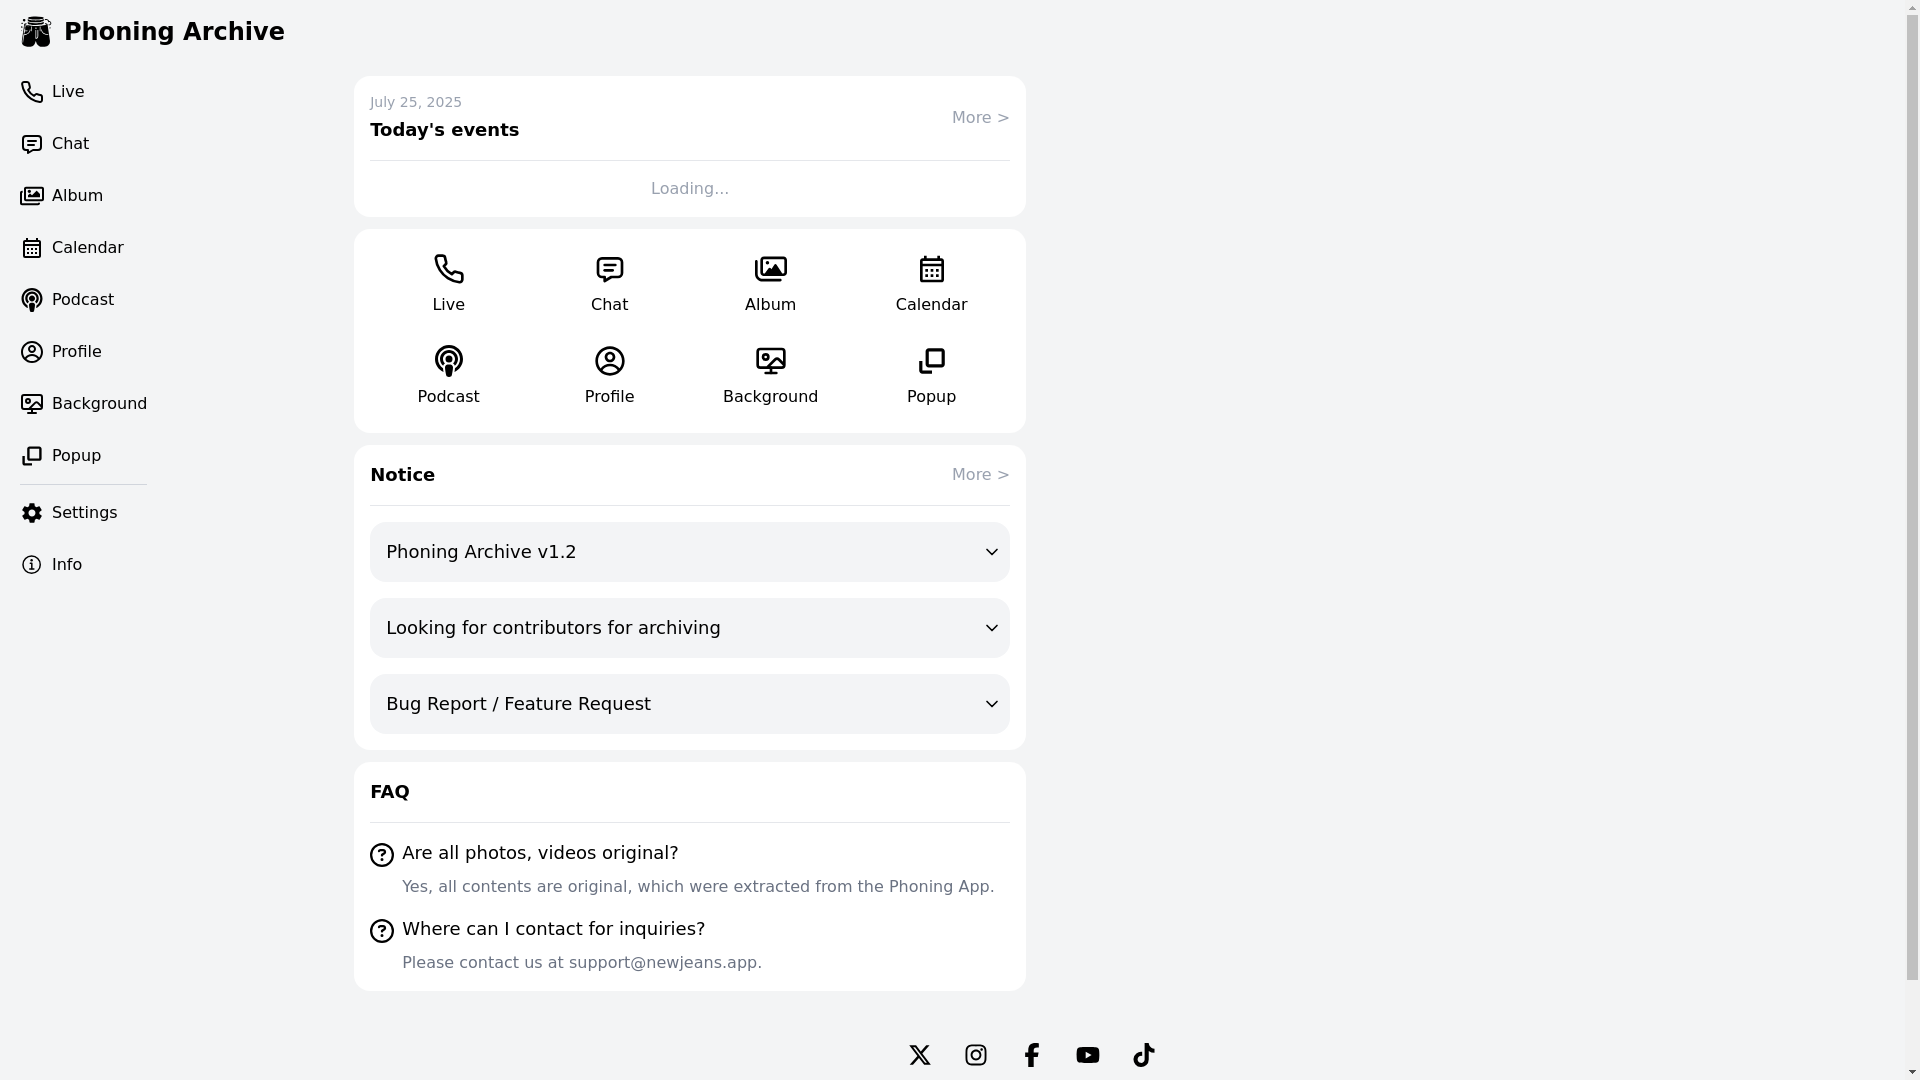
Task: Open the X (Twitter) social link
Action: click(x=920, y=1055)
